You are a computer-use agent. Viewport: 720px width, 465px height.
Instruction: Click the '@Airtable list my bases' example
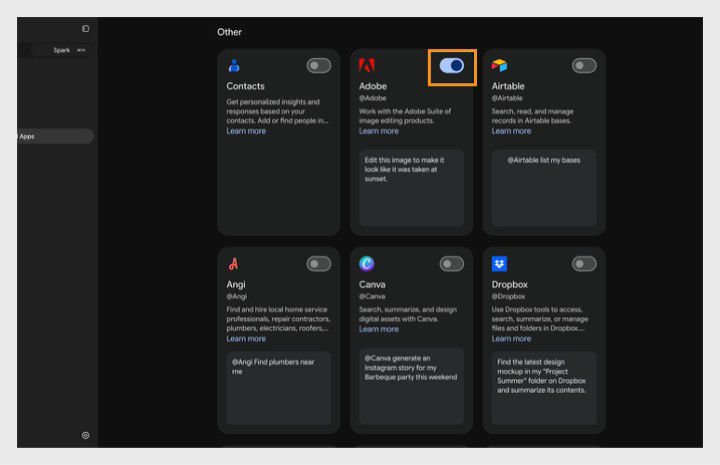point(544,188)
